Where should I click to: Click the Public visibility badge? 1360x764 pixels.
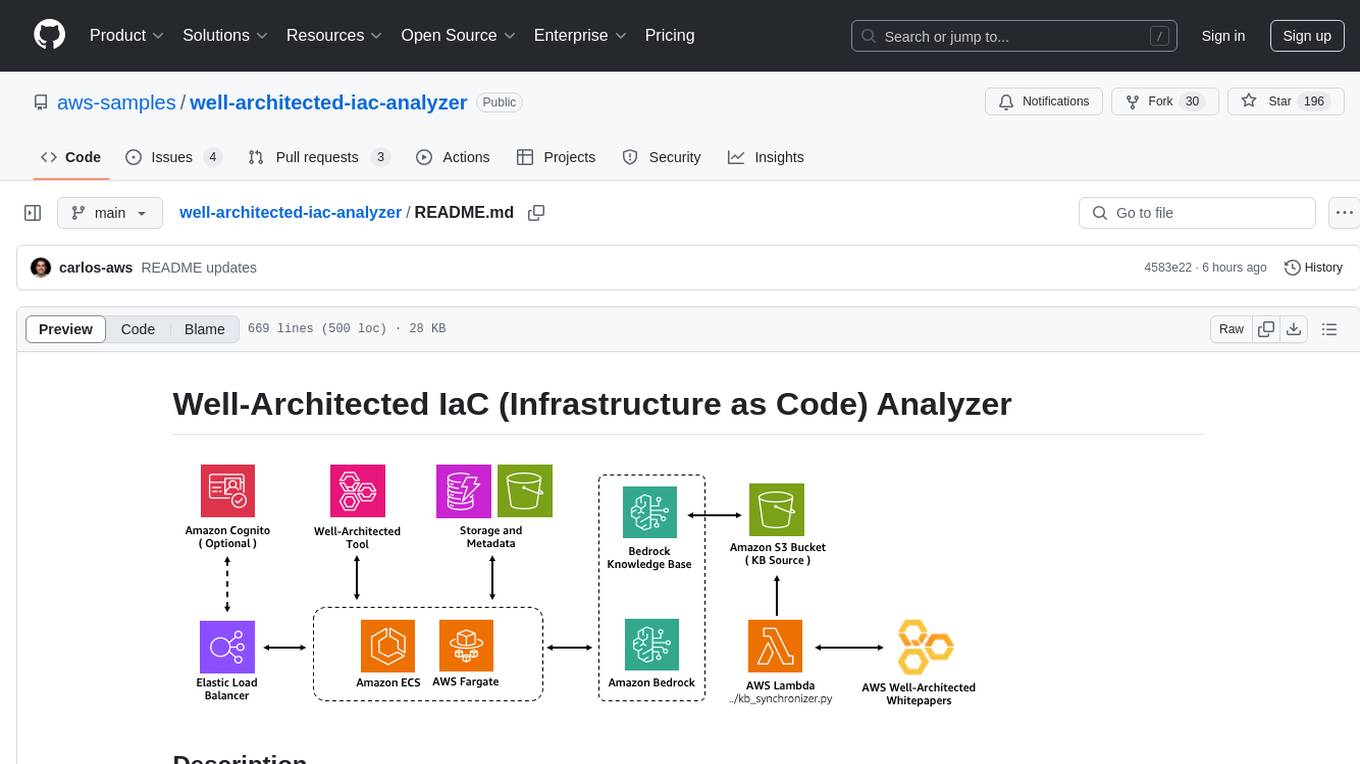(499, 102)
